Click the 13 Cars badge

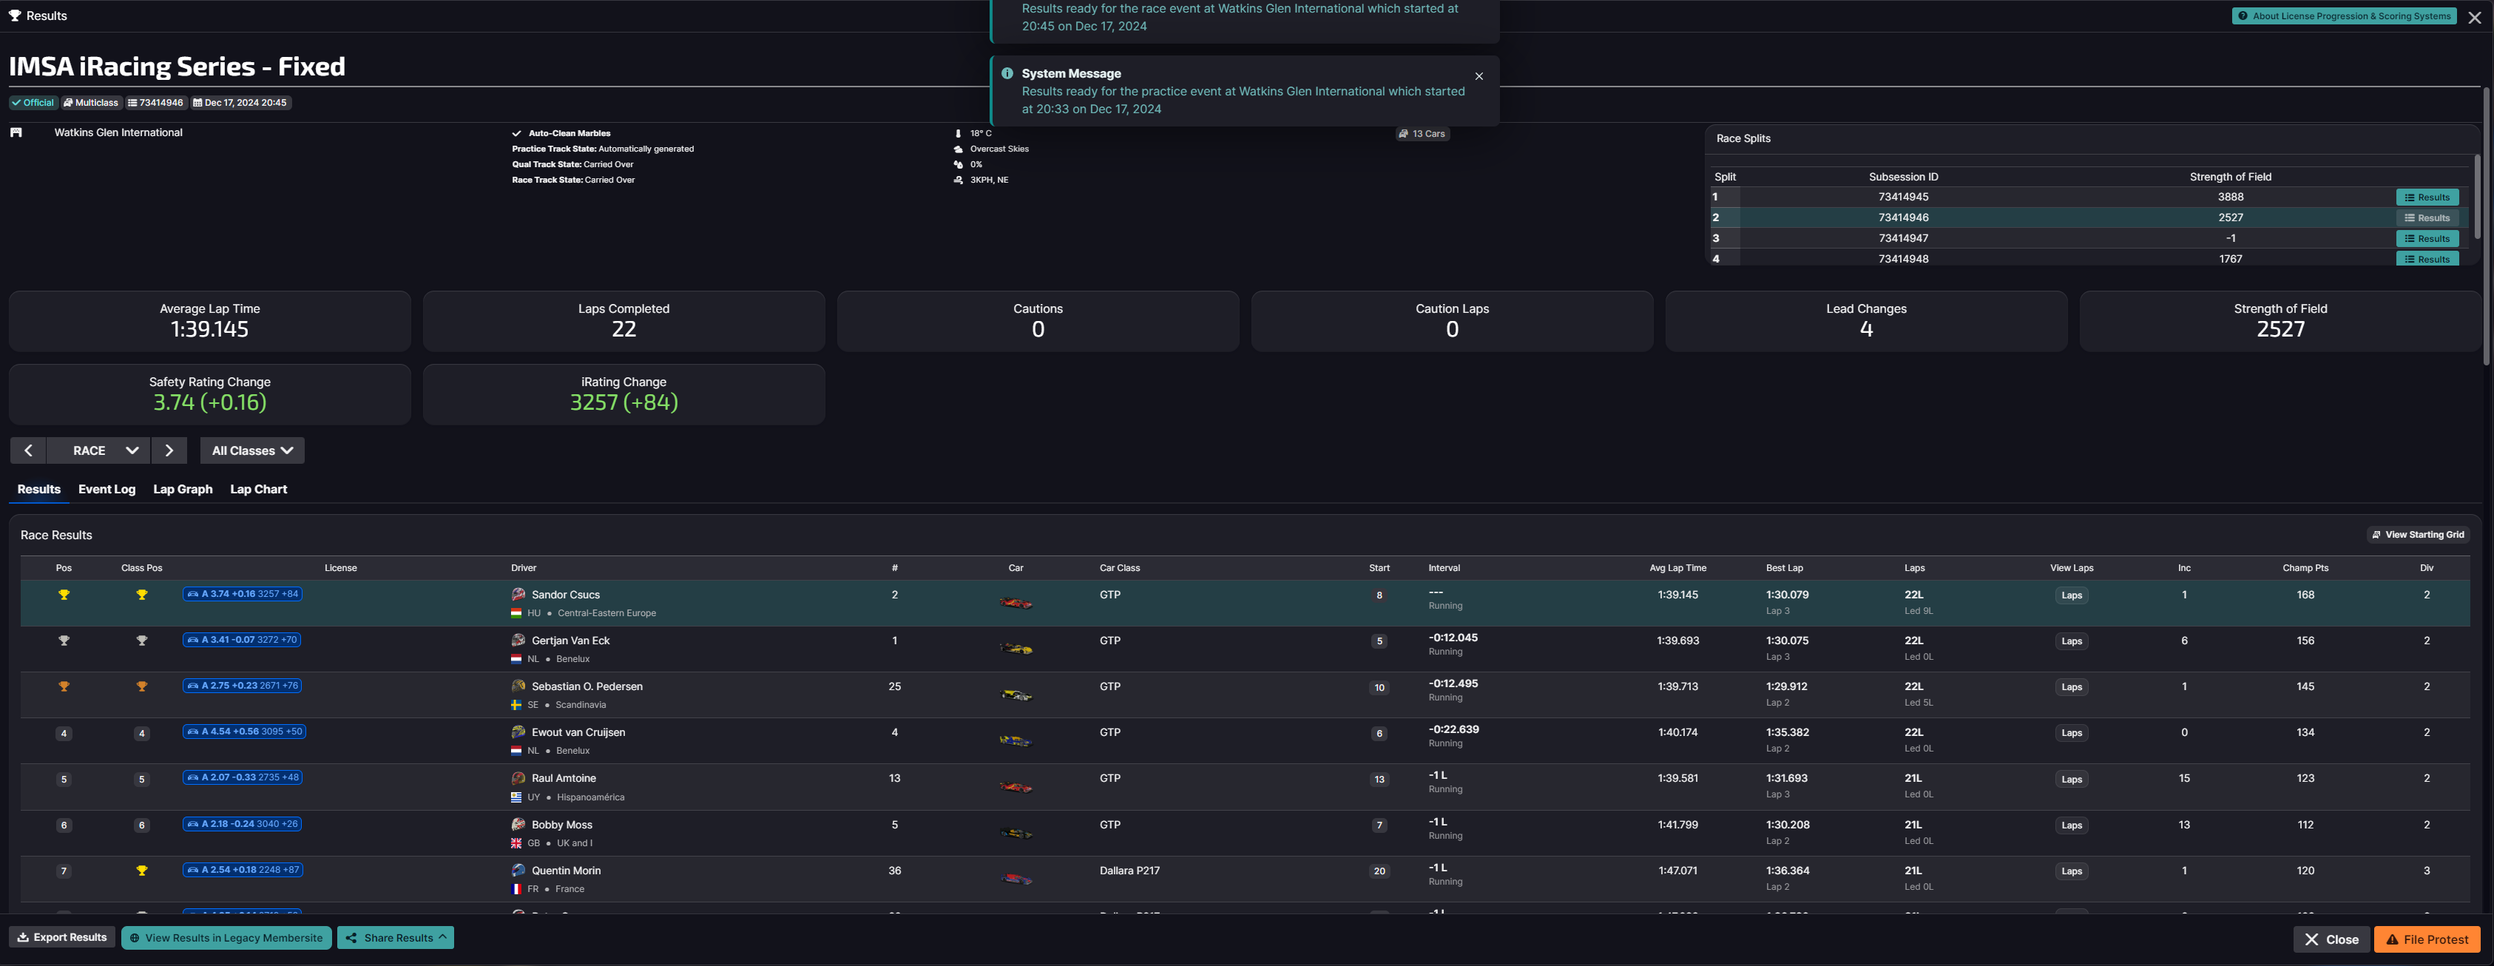click(x=1422, y=133)
